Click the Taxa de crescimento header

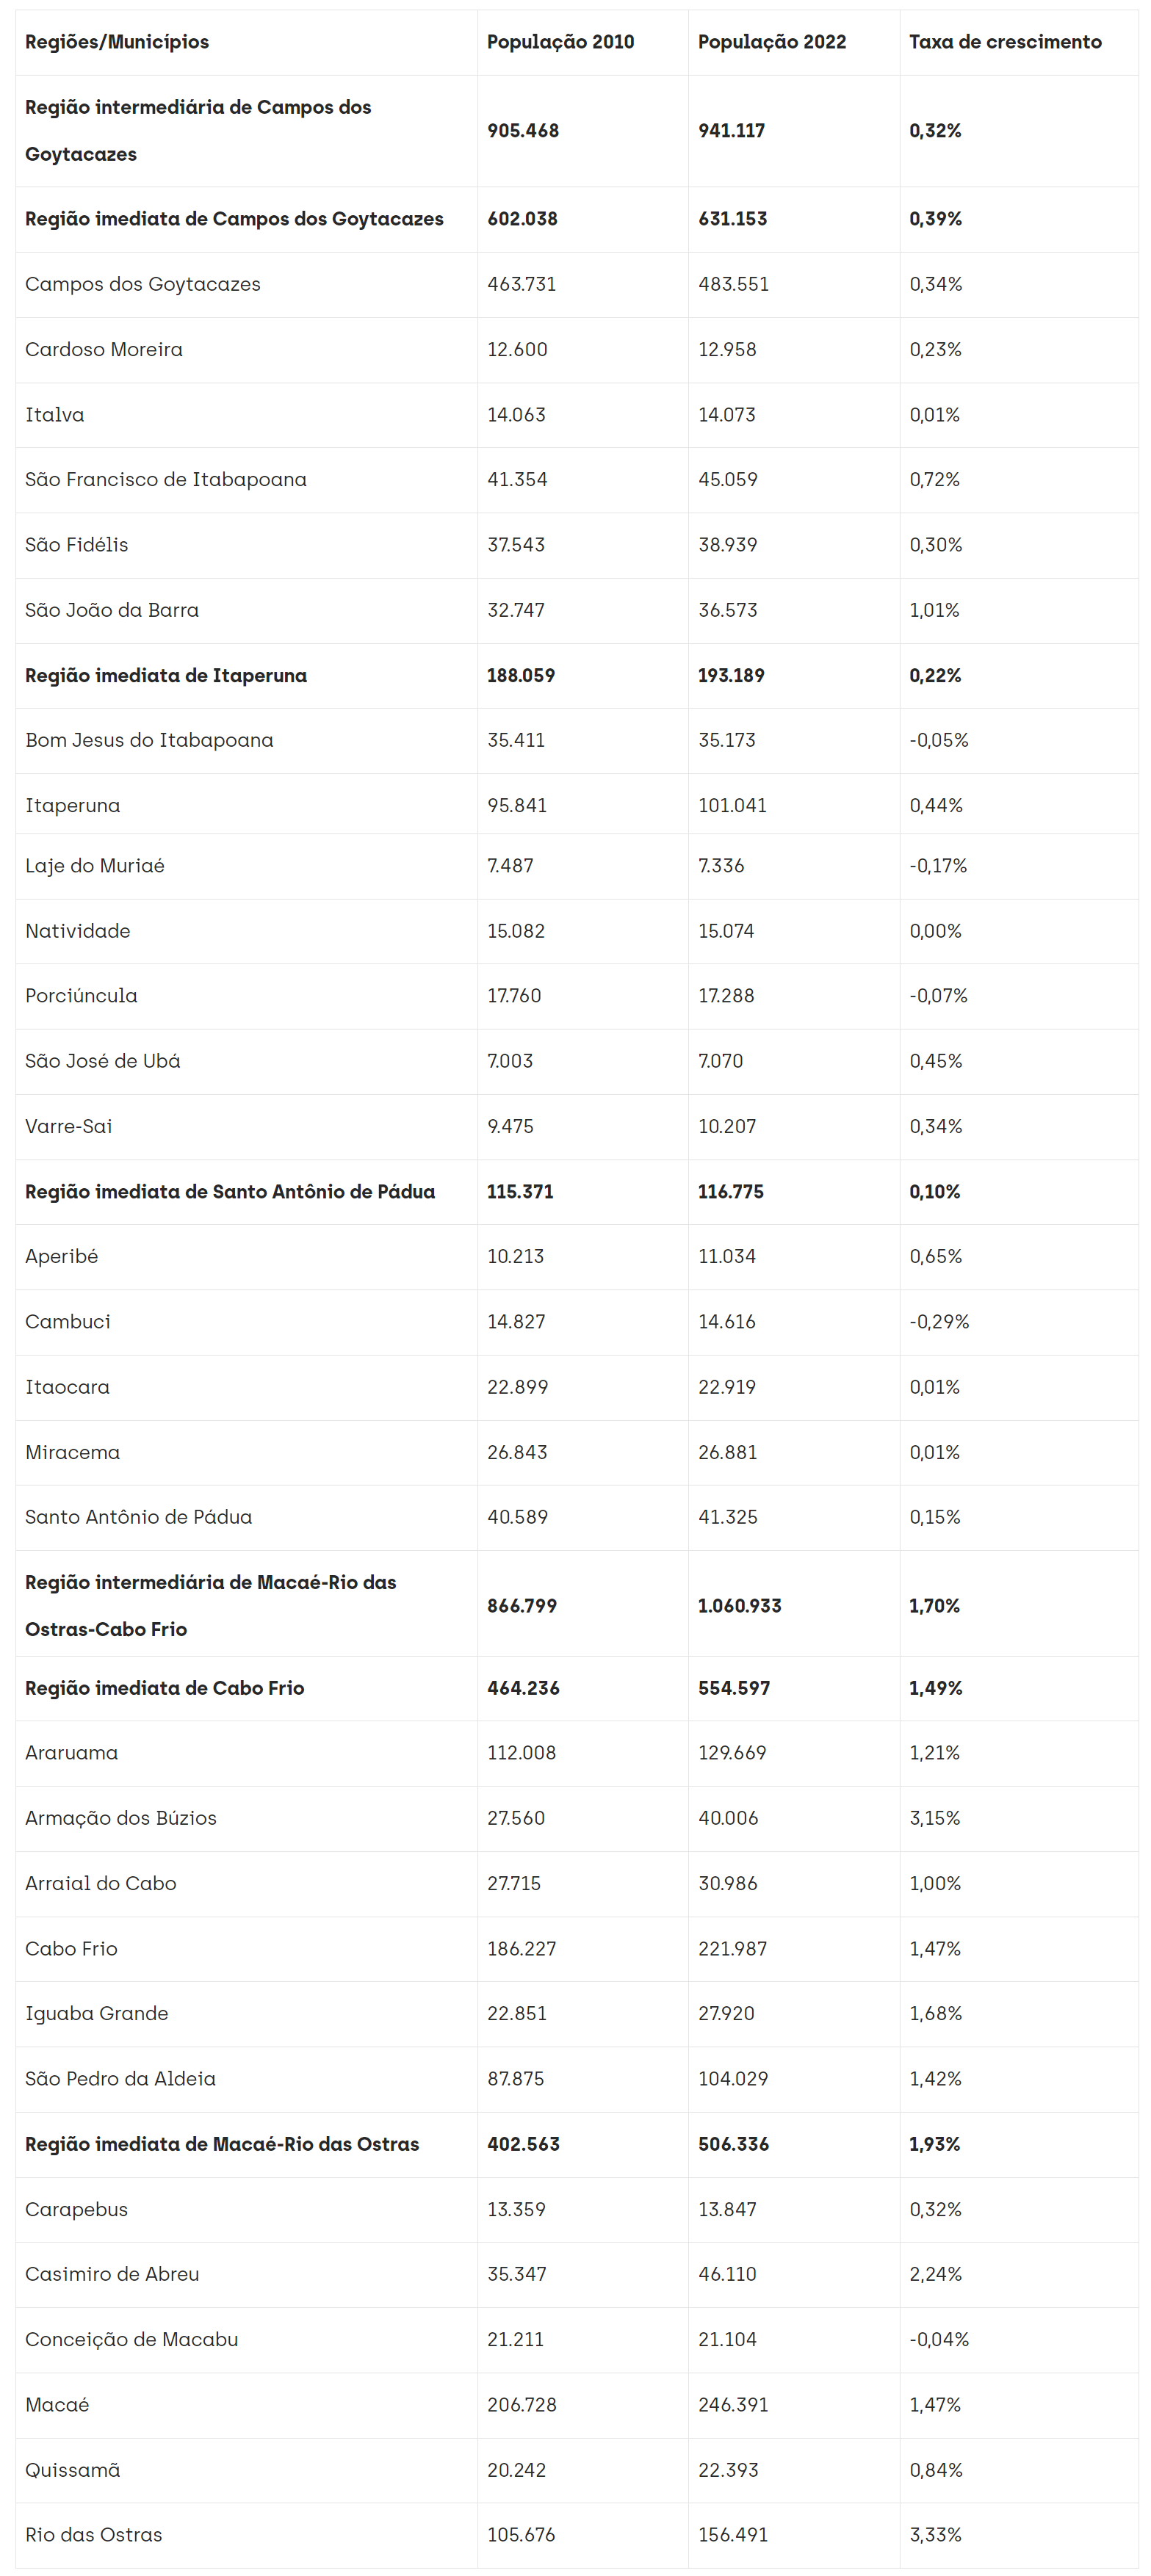(1004, 42)
